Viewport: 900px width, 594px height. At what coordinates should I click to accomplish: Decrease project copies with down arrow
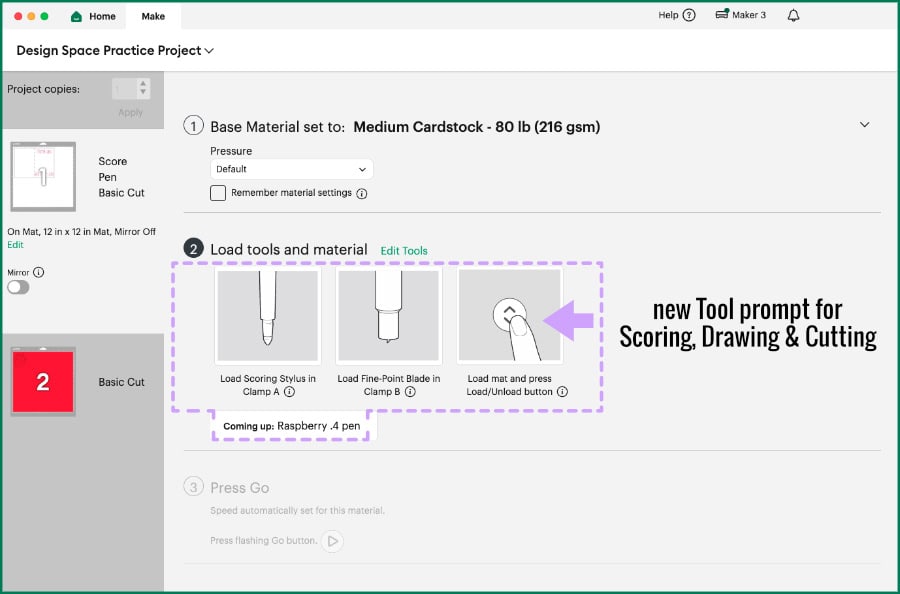click(143, 92)
